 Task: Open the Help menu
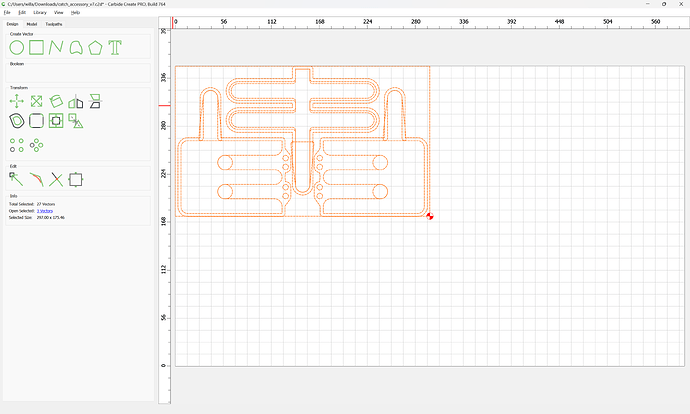pyautogui.click(x=76, y=12)
